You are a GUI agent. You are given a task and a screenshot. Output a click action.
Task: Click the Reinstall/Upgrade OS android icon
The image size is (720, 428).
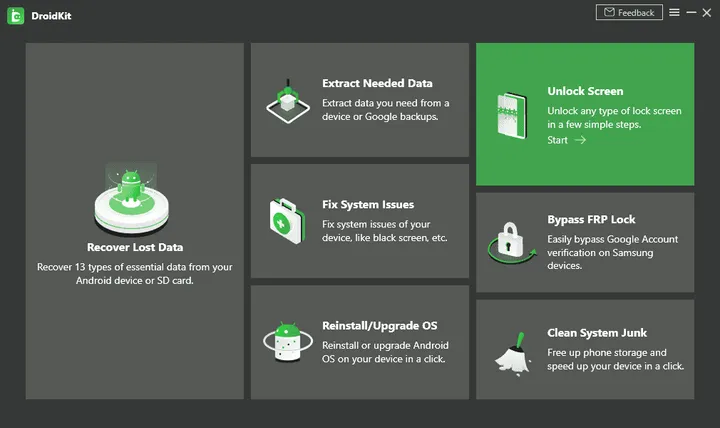(288, 341)
